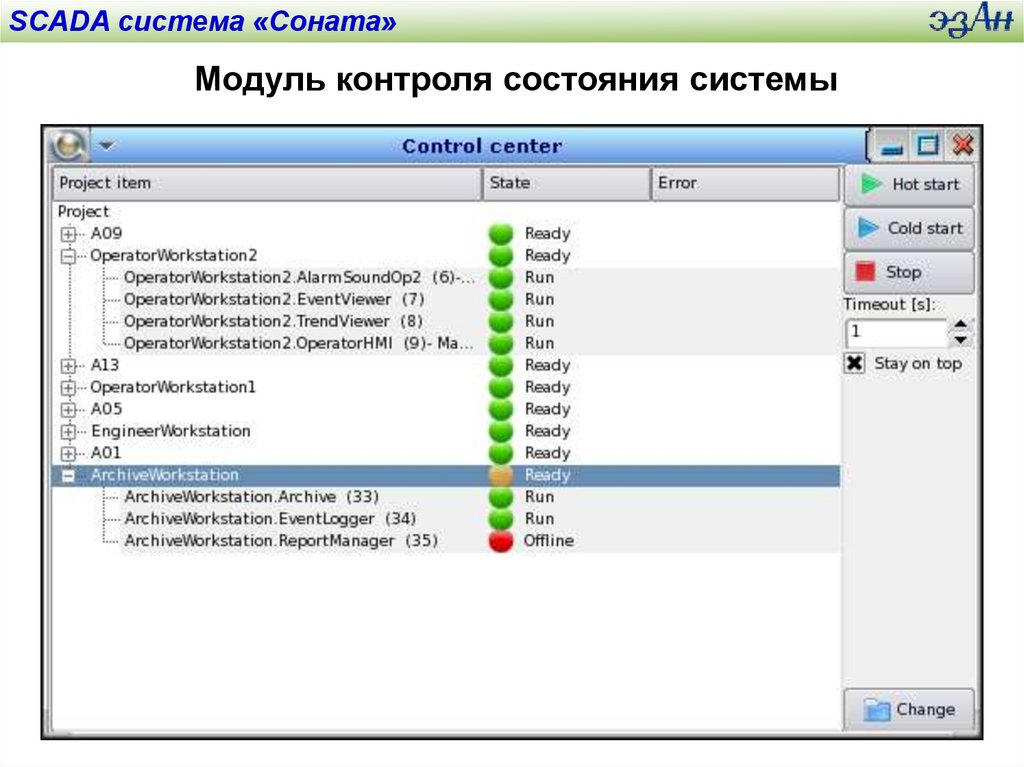Collapse the ArchiveWorkstation node
Image resolution: width=1024 pixels, height=767 pixels.
pyautogui.click(x=68, y=476)
